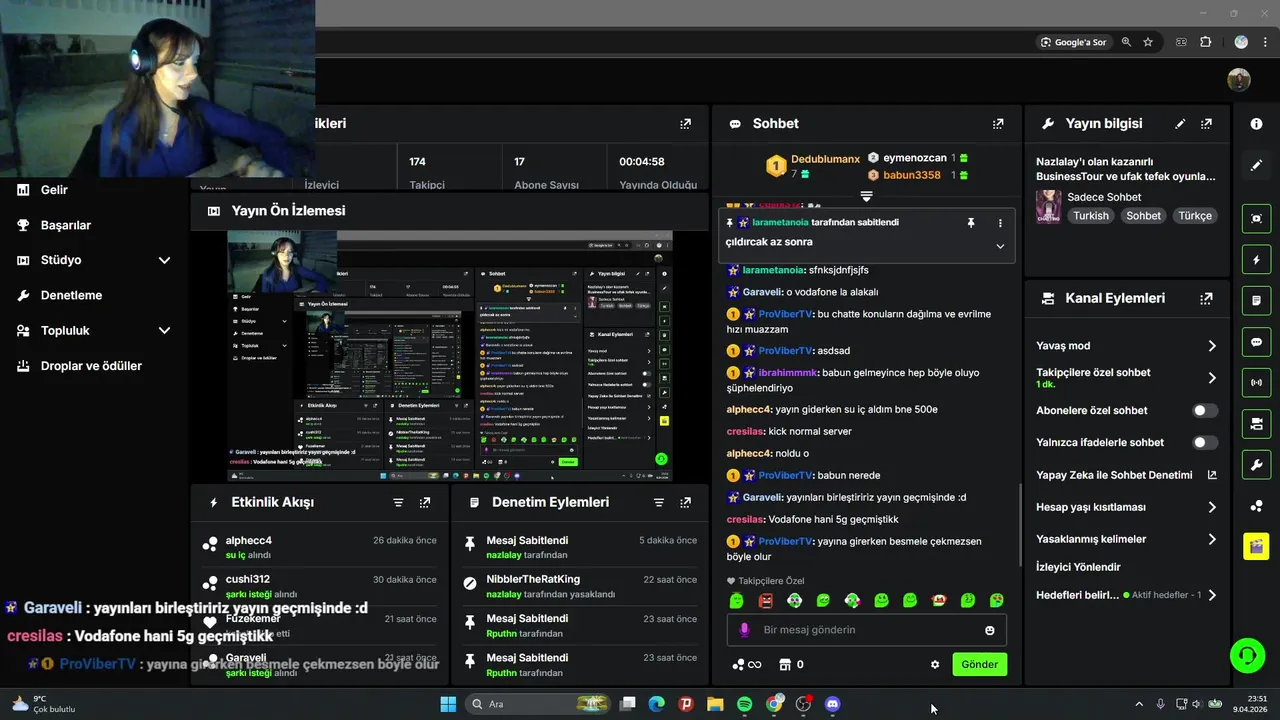Toggle the lightning activity feed icon in the right sidebar

1256,260
